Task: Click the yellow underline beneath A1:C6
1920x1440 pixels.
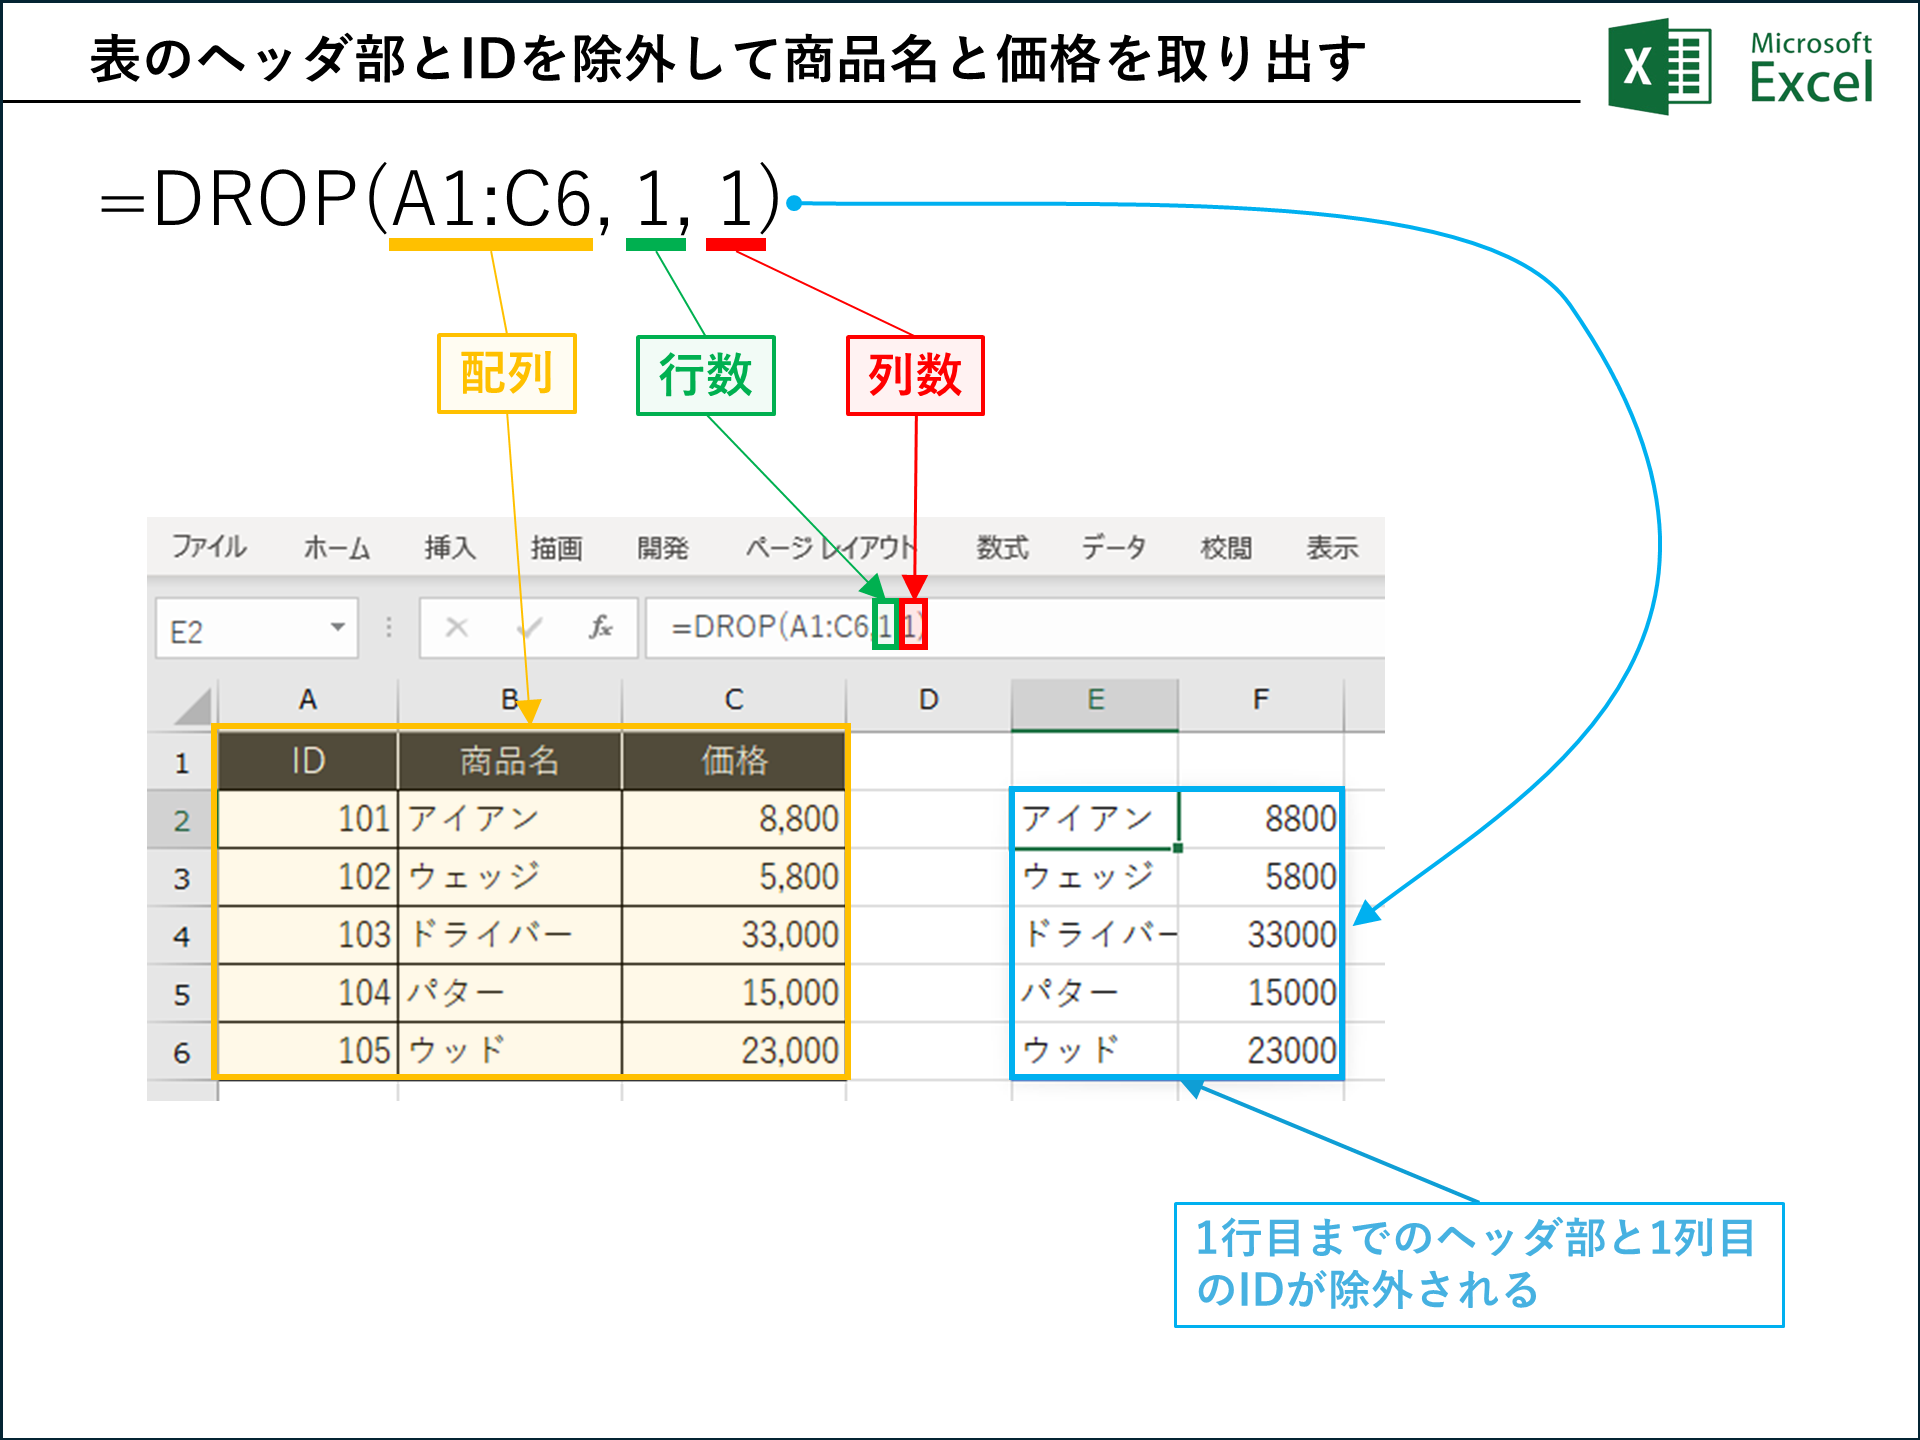Action: tap(490, 243)
